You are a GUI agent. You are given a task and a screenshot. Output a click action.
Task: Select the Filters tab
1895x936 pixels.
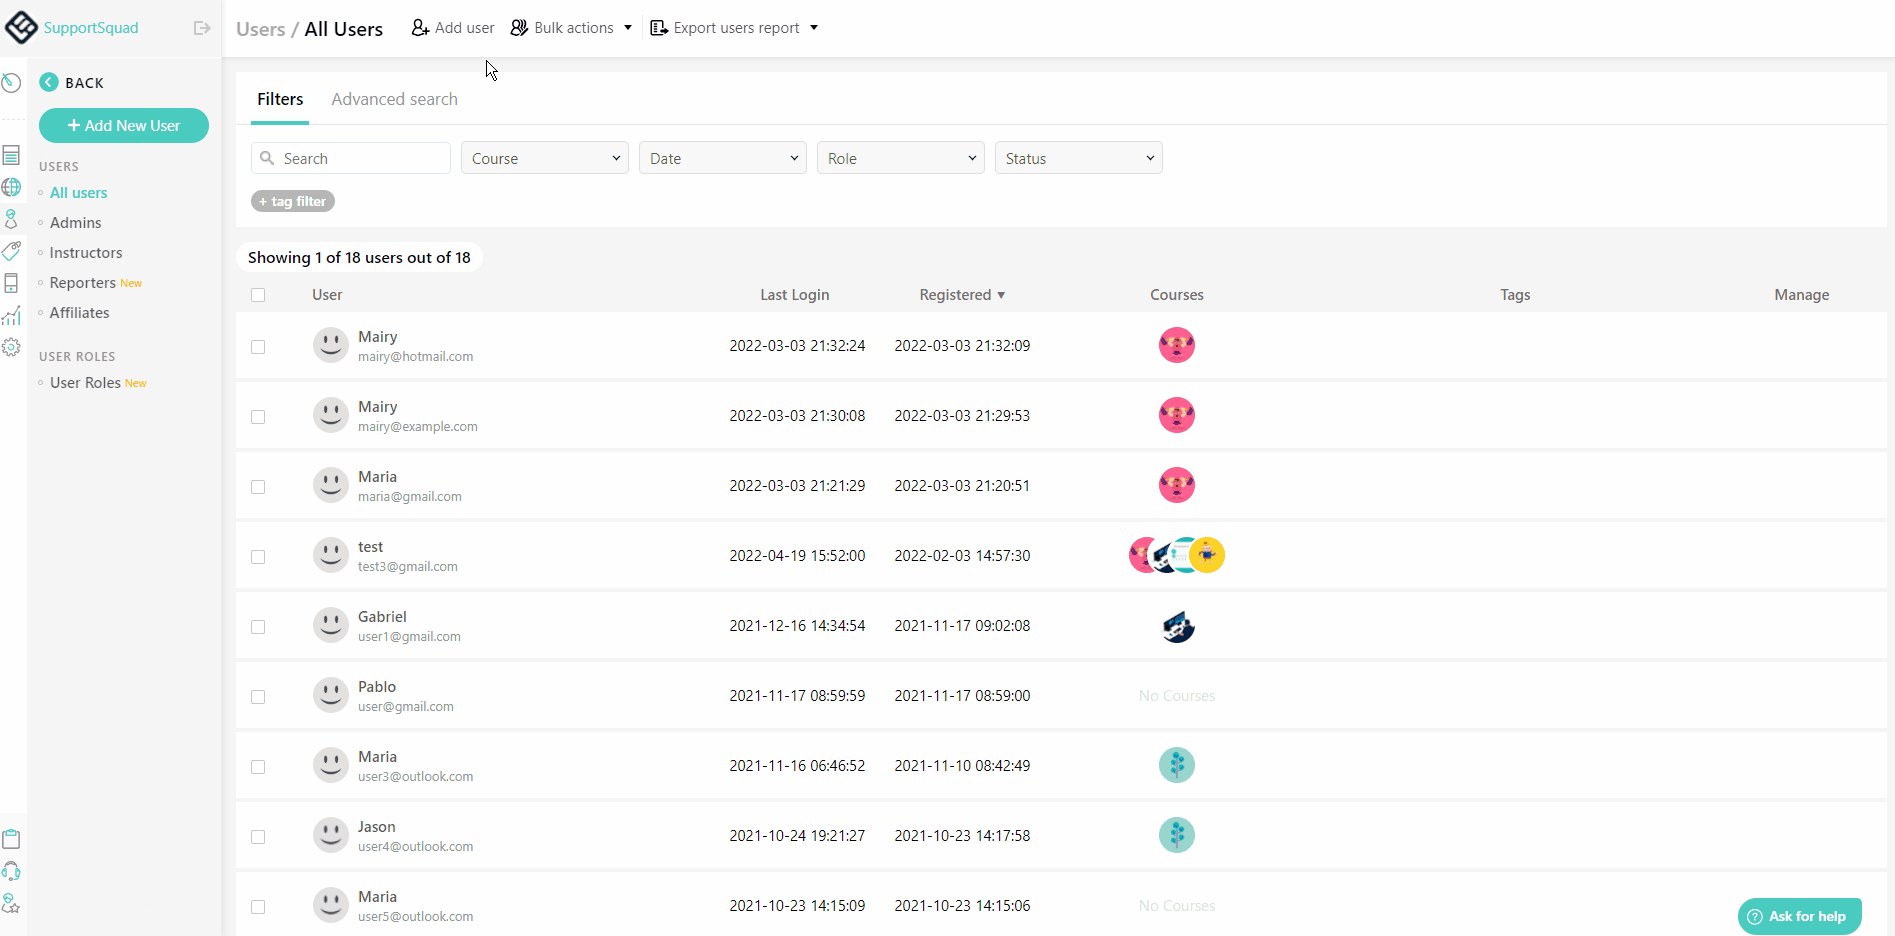tap(279, 99)
